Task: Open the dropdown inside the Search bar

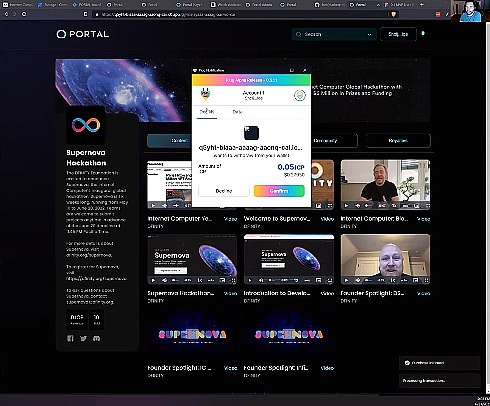Action: click(369, 34)
